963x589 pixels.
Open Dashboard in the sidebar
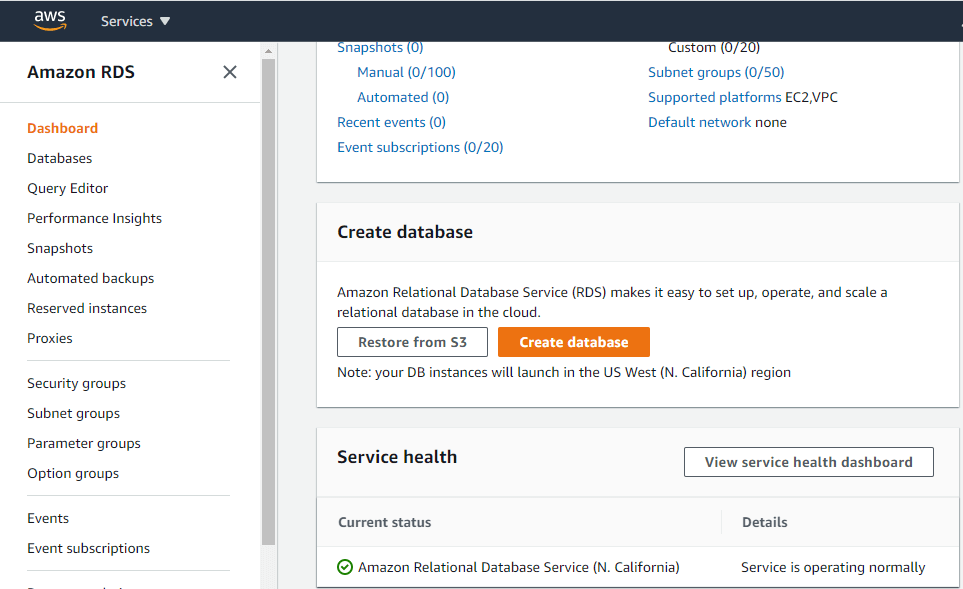[63, 128]
